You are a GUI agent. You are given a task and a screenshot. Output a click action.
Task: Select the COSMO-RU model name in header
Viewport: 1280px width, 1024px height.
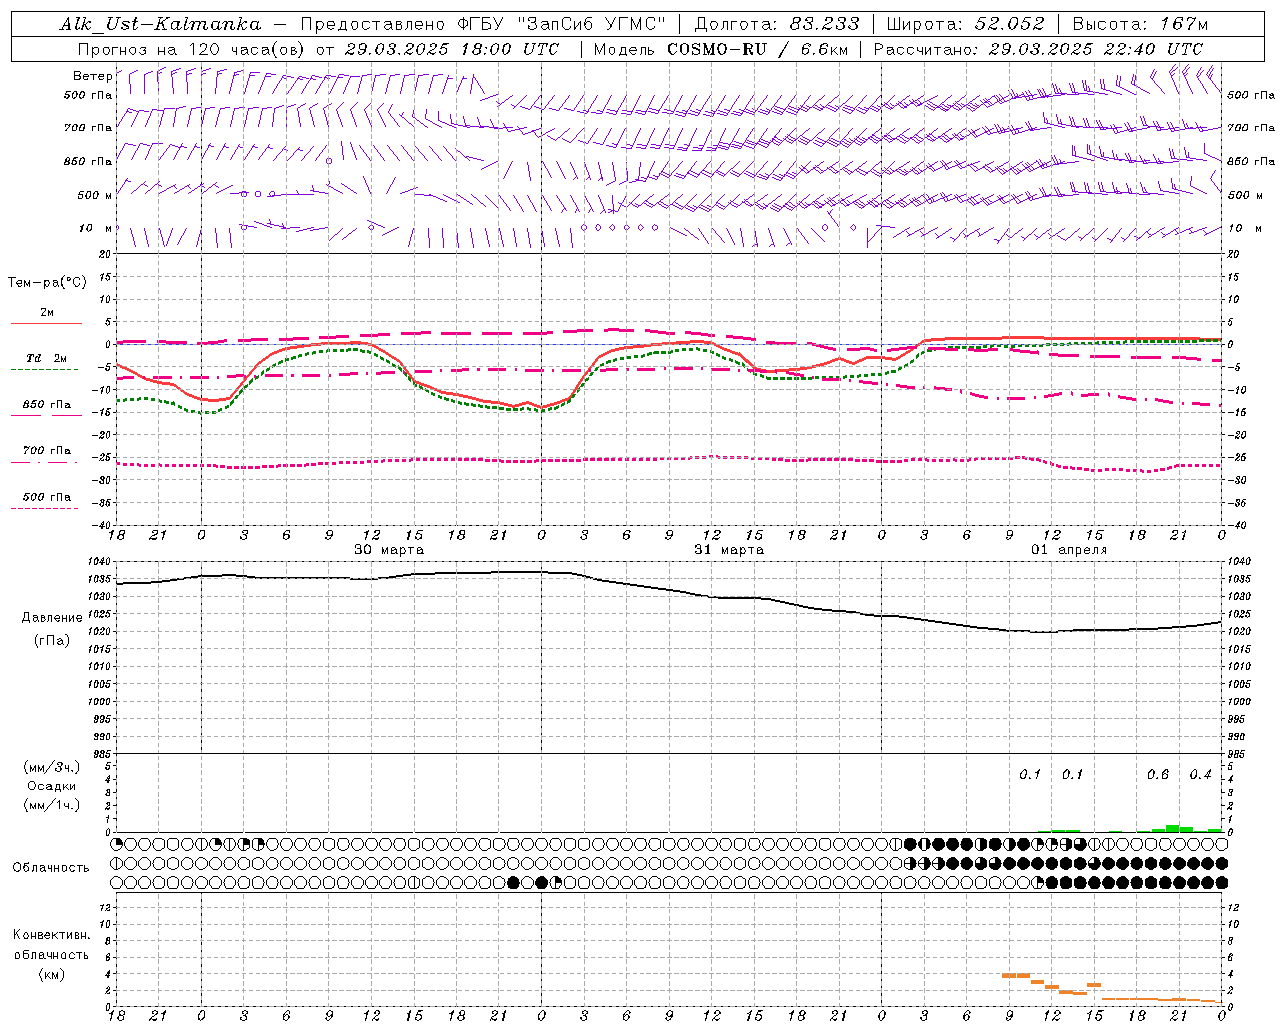pyautogui.click(x=717, y=49)
